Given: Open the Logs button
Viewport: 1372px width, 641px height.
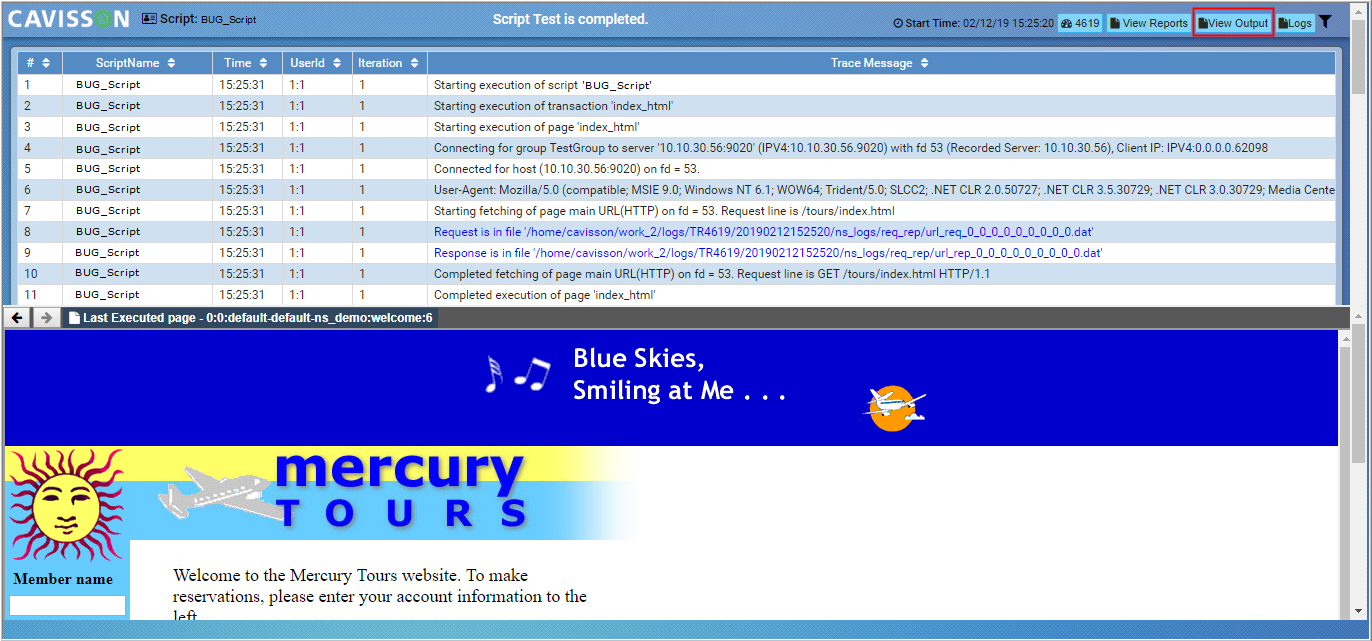Looking at the screenshot, I should [1295, 23].
